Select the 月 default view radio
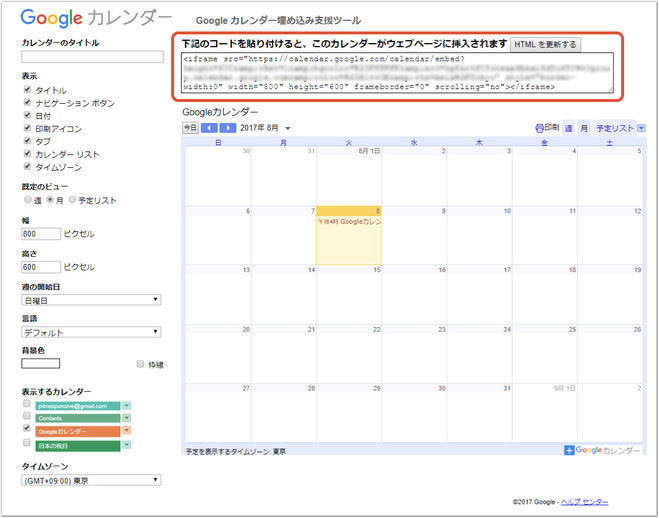The height and width of the screenshot is (518, 659). click(50, 200)
